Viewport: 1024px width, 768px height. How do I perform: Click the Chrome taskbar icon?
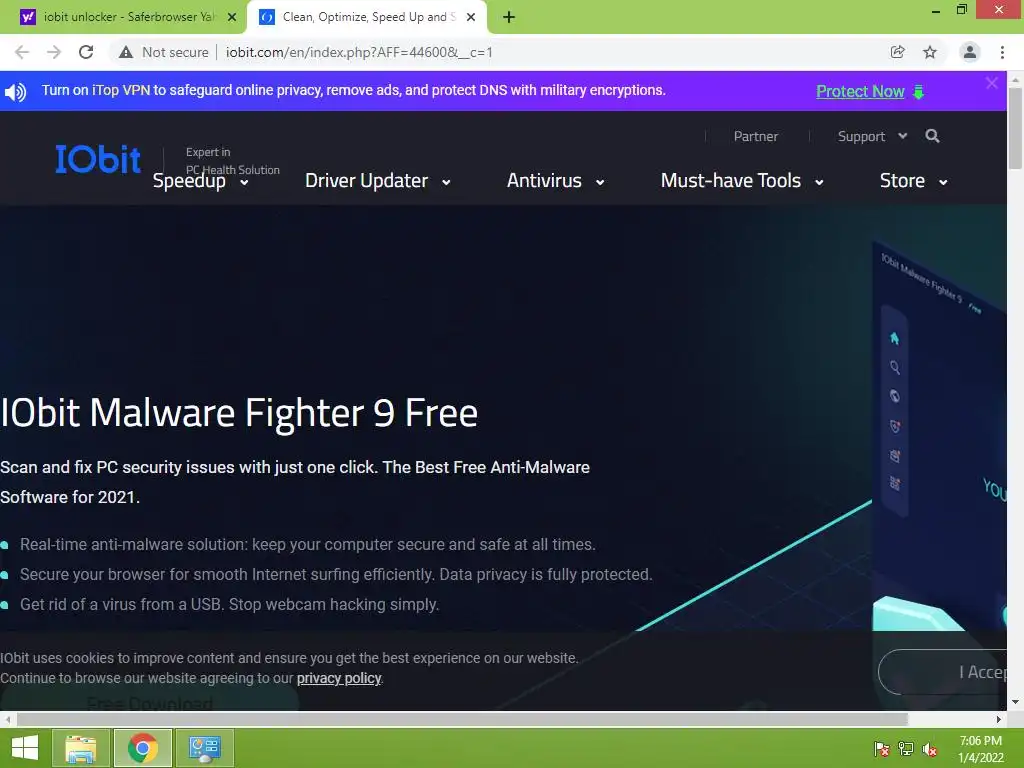(143, 748)
